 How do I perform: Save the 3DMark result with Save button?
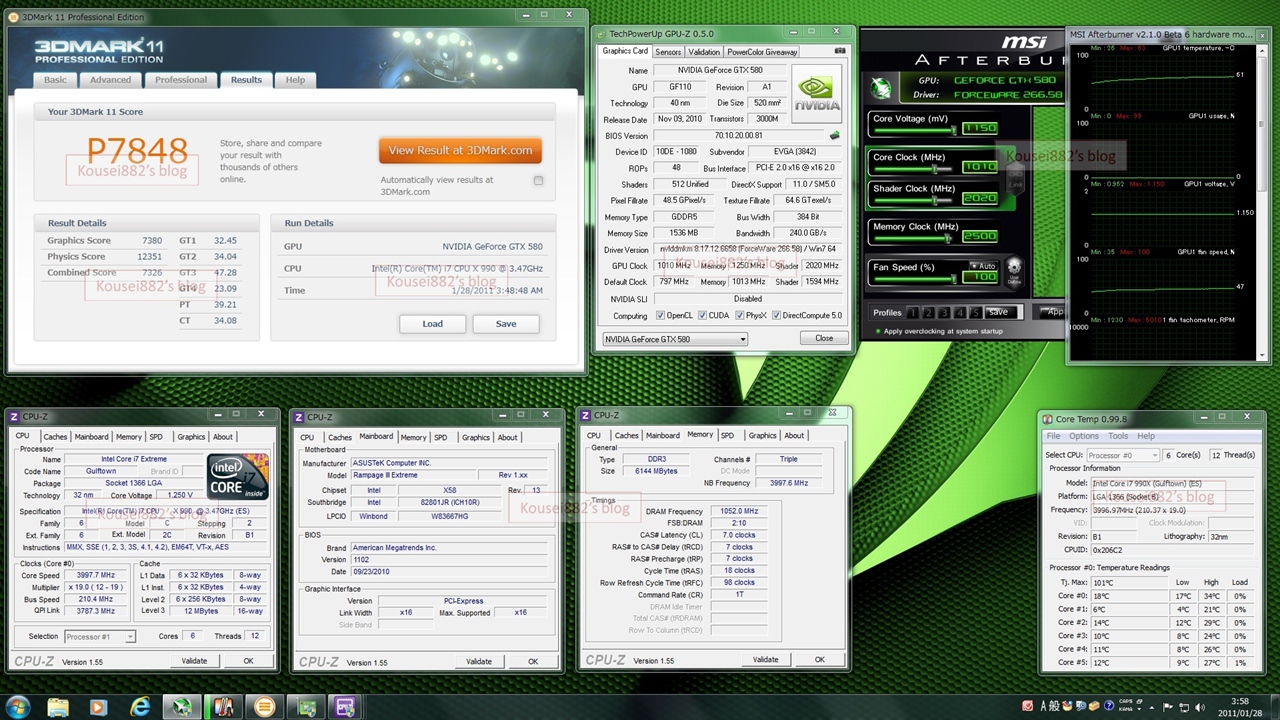(506, 324)
